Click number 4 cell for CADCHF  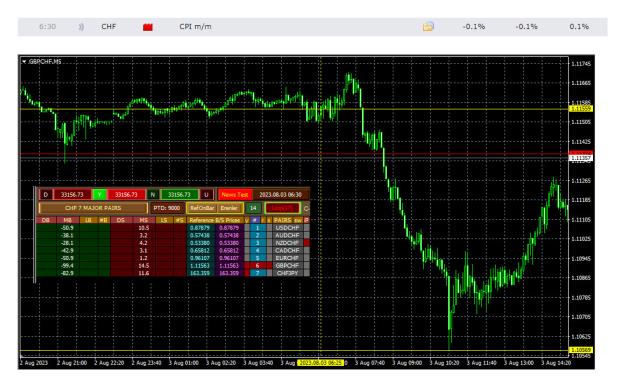pos(257,250)
